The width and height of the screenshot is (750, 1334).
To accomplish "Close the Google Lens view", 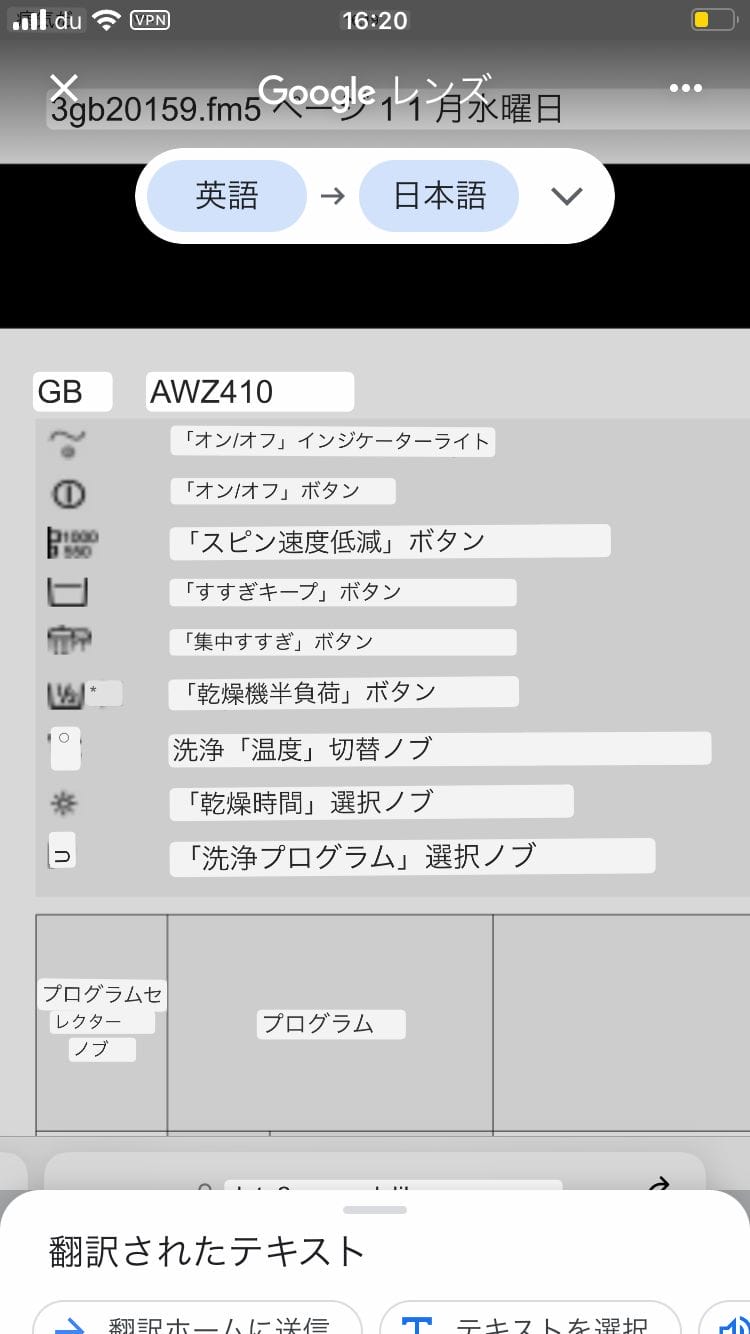I will pos(64,88).
